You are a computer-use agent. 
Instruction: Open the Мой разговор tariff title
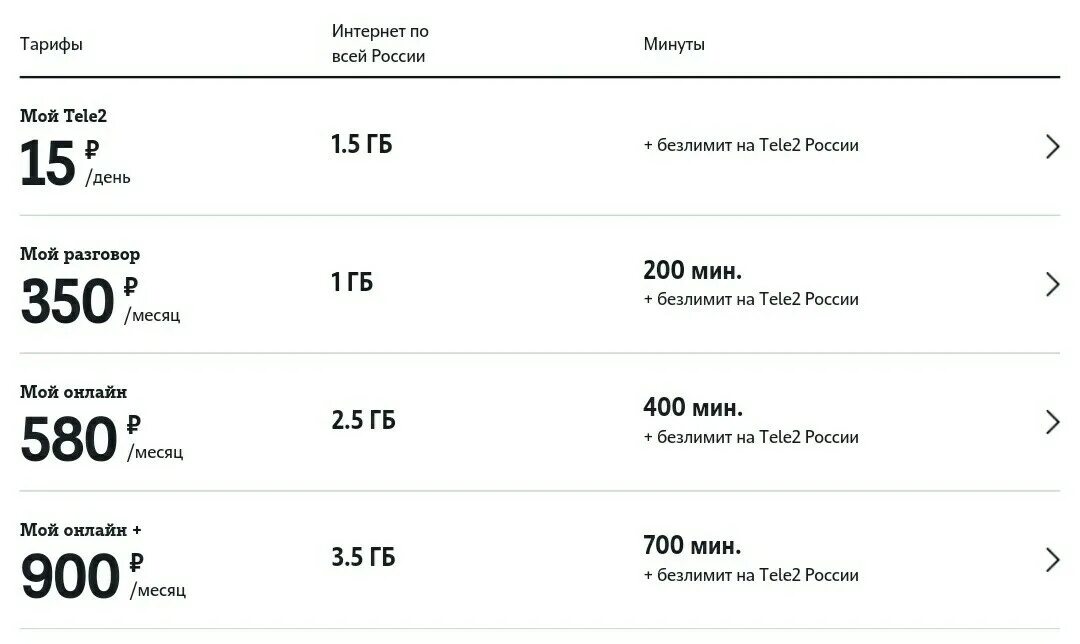coord(80,254)
